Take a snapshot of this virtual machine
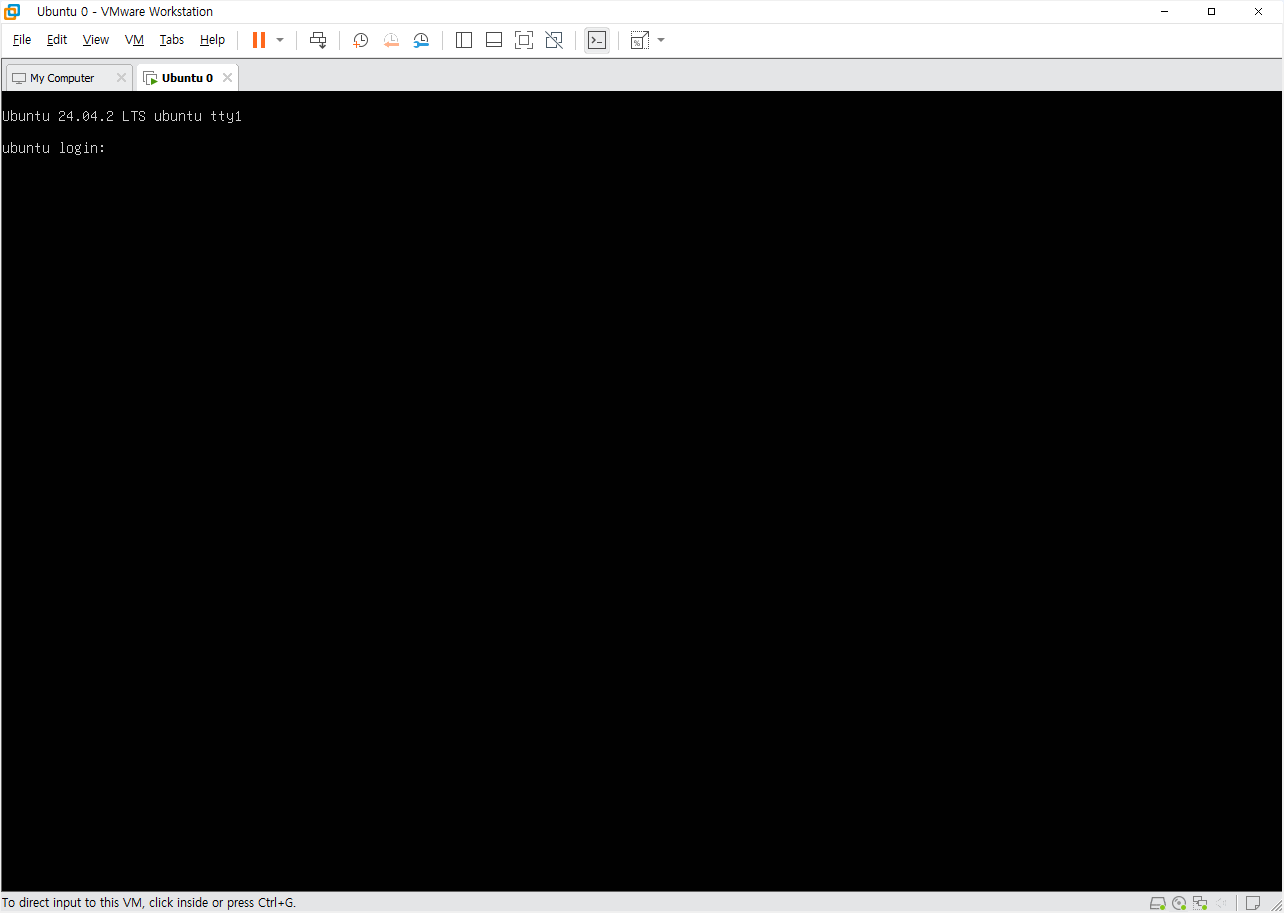Screen dimensions: 1284x913 [x=360, y=40]
